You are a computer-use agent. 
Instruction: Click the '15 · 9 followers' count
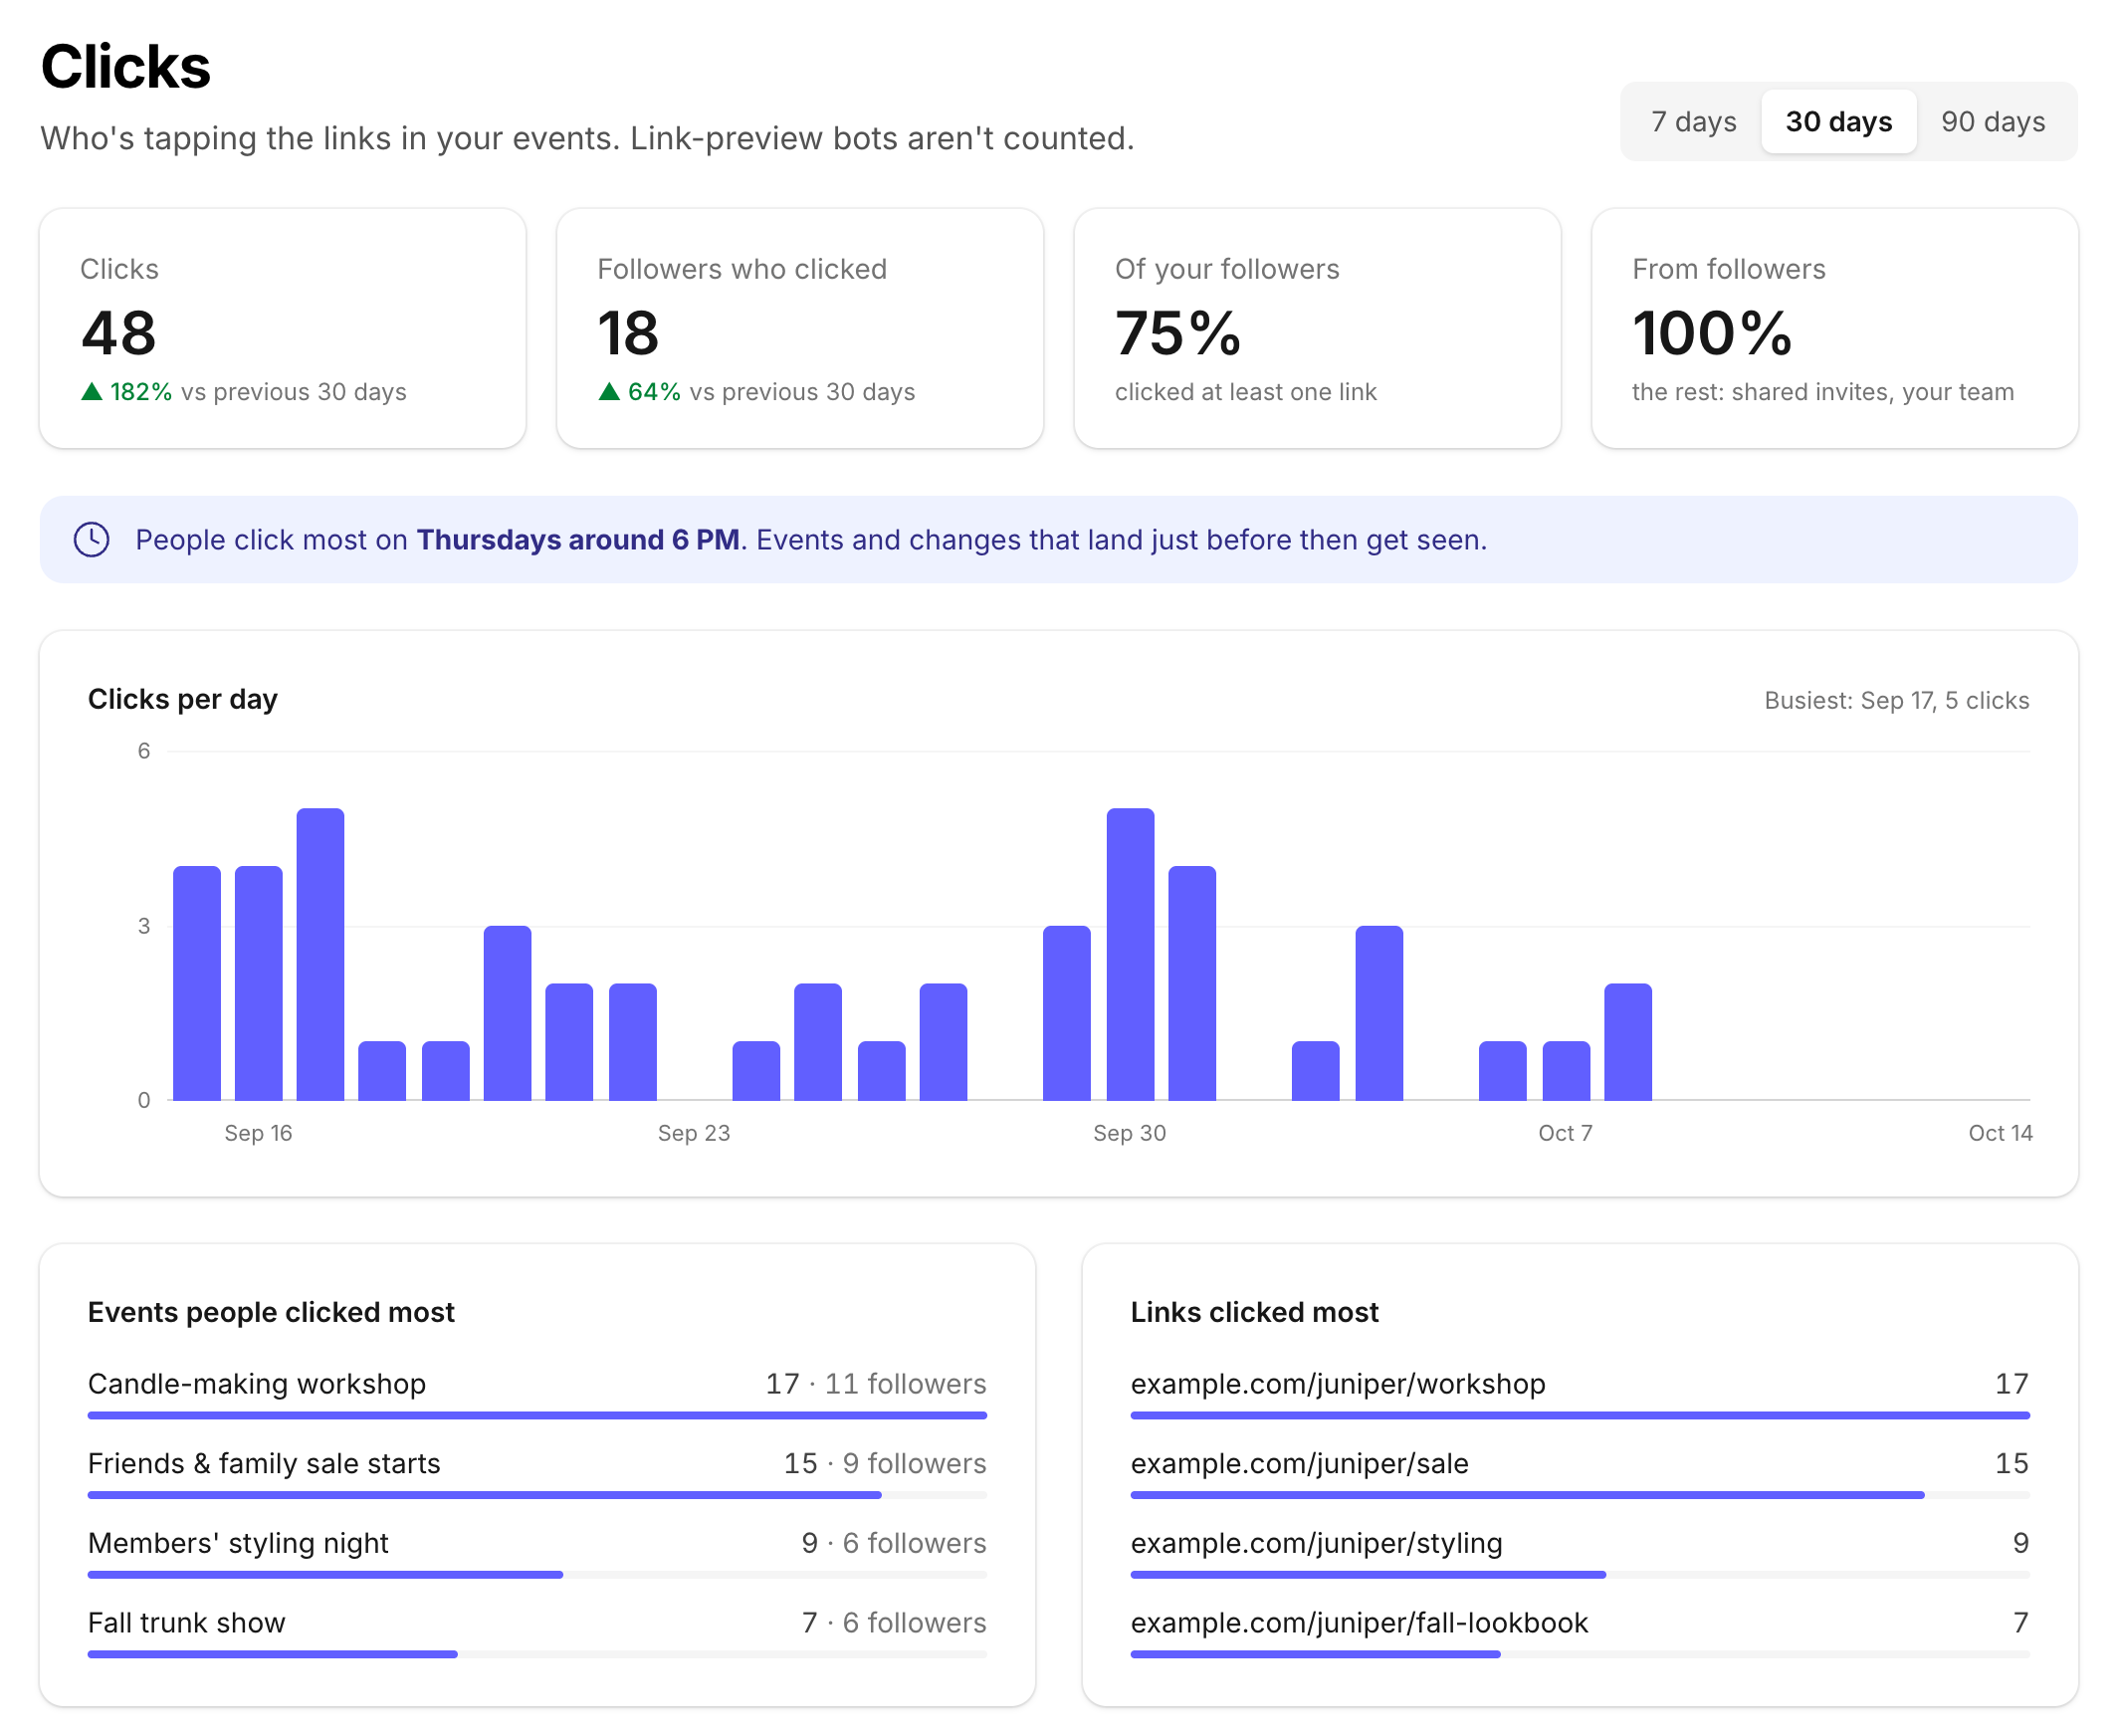pyautogui.click(x=885, y=1464)
